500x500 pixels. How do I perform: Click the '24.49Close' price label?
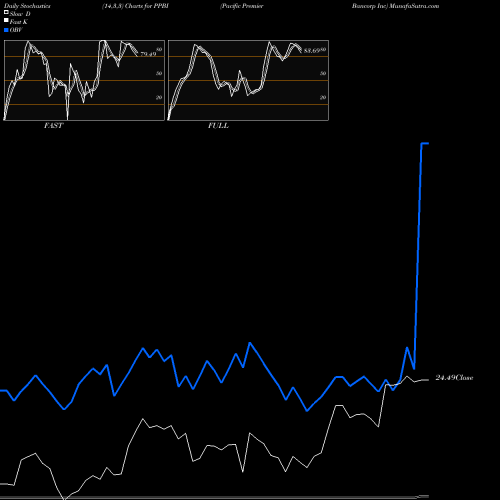454,378
